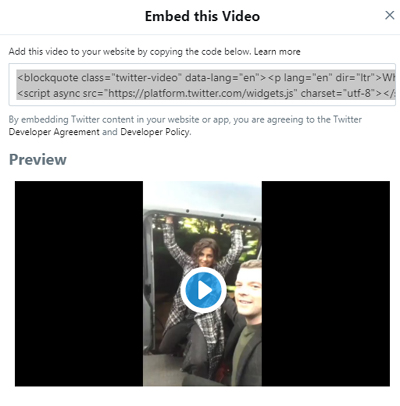The image size is (400, 406).
Task: Click the Embed this Video title
Action: pyautogui.click(x=202, y=16)
